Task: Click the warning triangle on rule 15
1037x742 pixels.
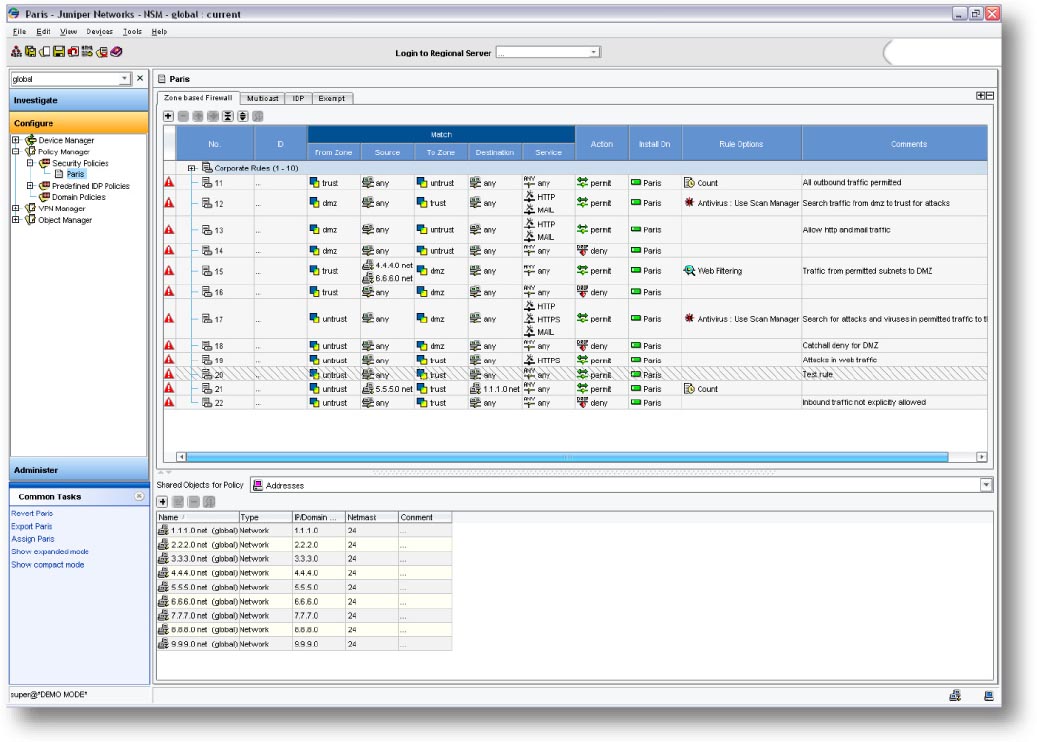Action: click(169, 270)
